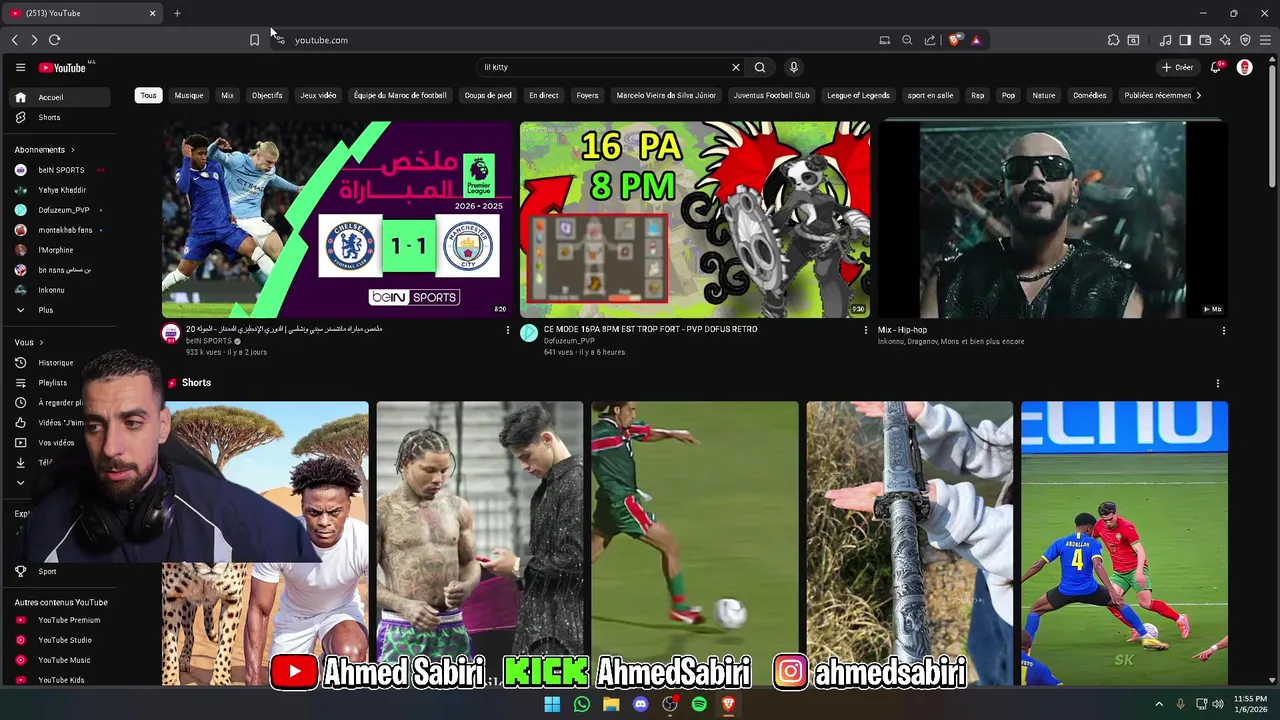Open the browser extensions puzzle icon
1280x720 pixels.
[x=1113, y=40]
